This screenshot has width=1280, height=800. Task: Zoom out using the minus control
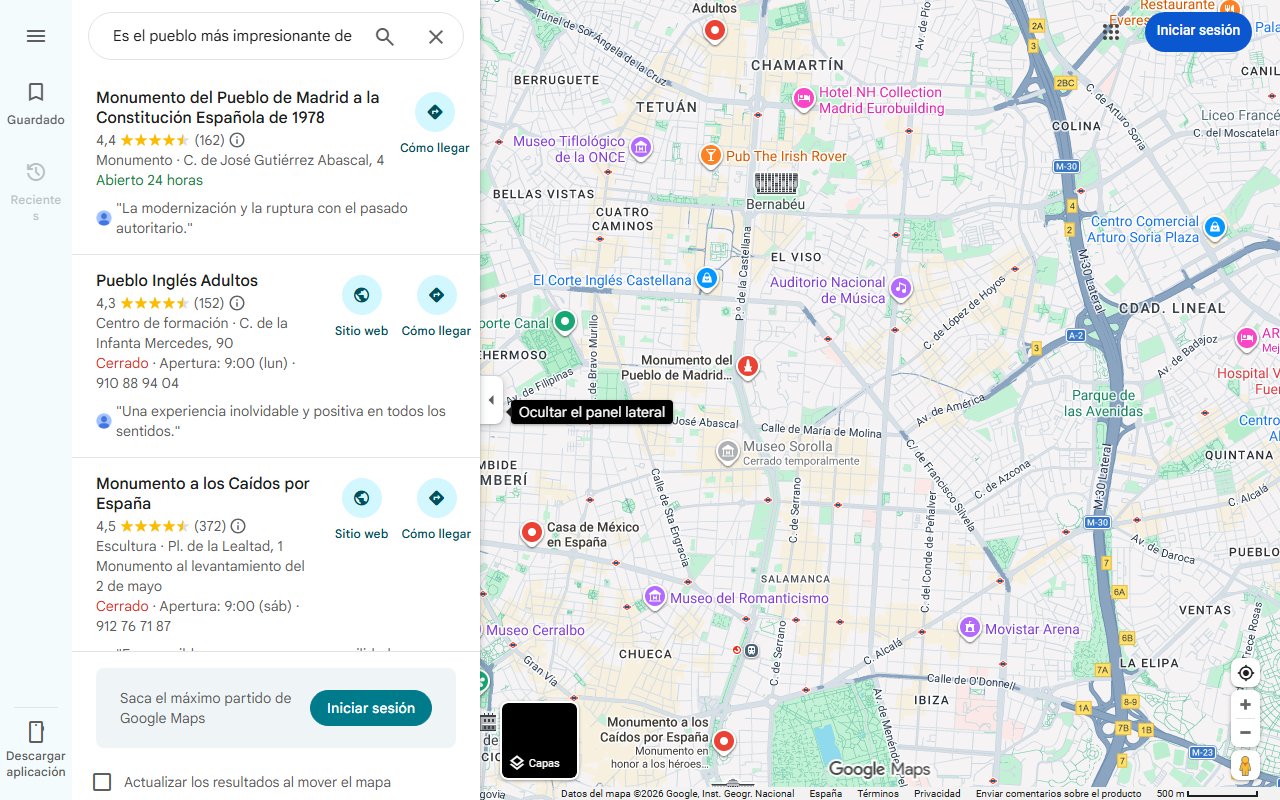click(1245, 732)
